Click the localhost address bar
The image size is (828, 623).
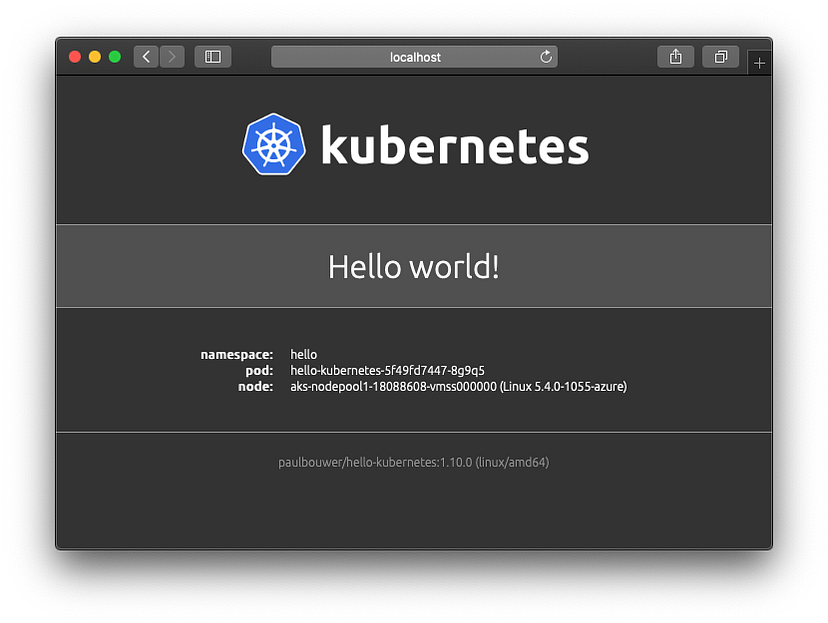414,57
